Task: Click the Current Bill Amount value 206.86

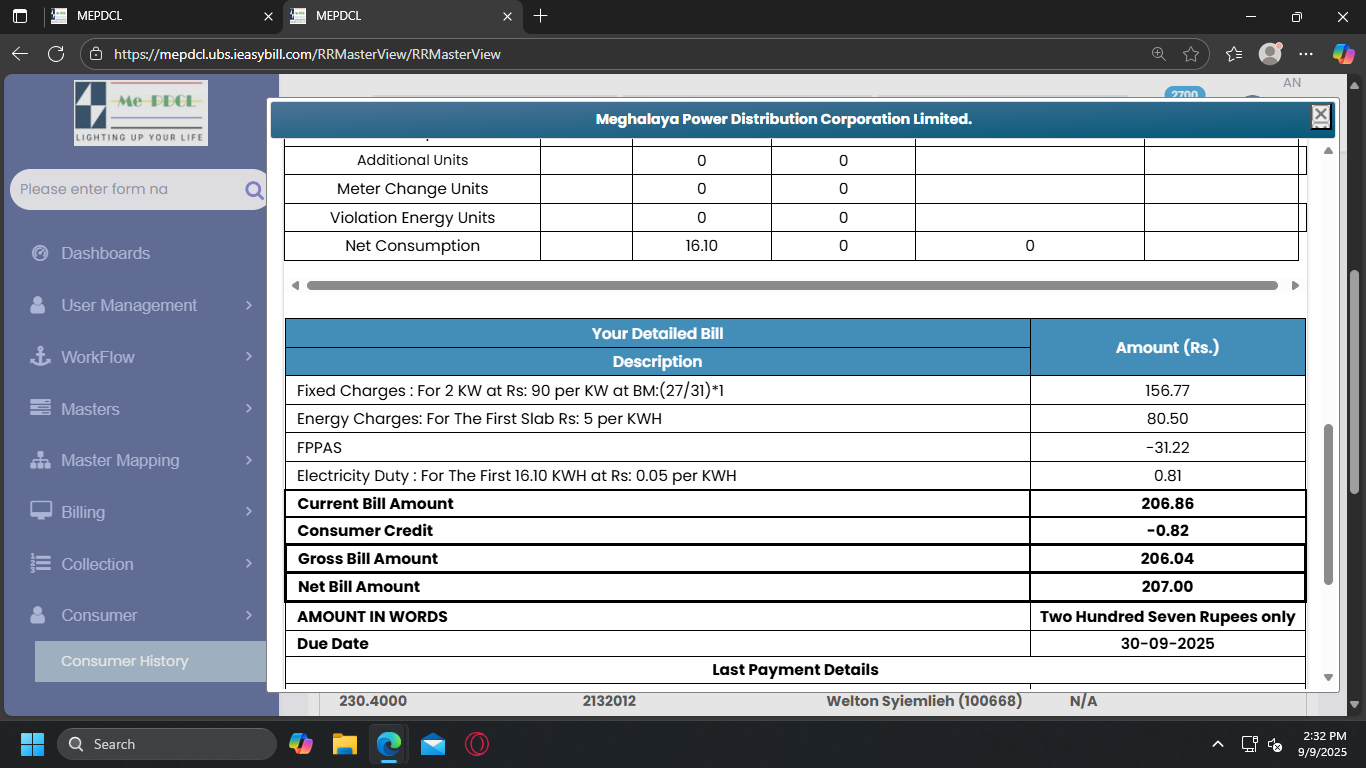Action: 1167,504
